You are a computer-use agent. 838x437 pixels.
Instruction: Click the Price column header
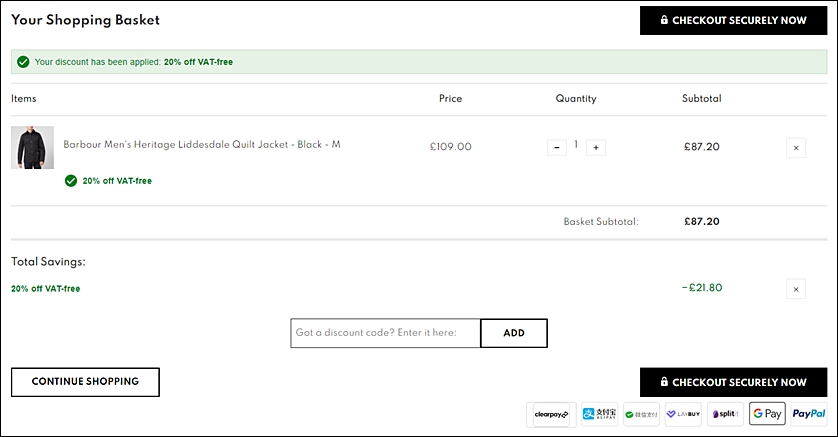(451, 98)
